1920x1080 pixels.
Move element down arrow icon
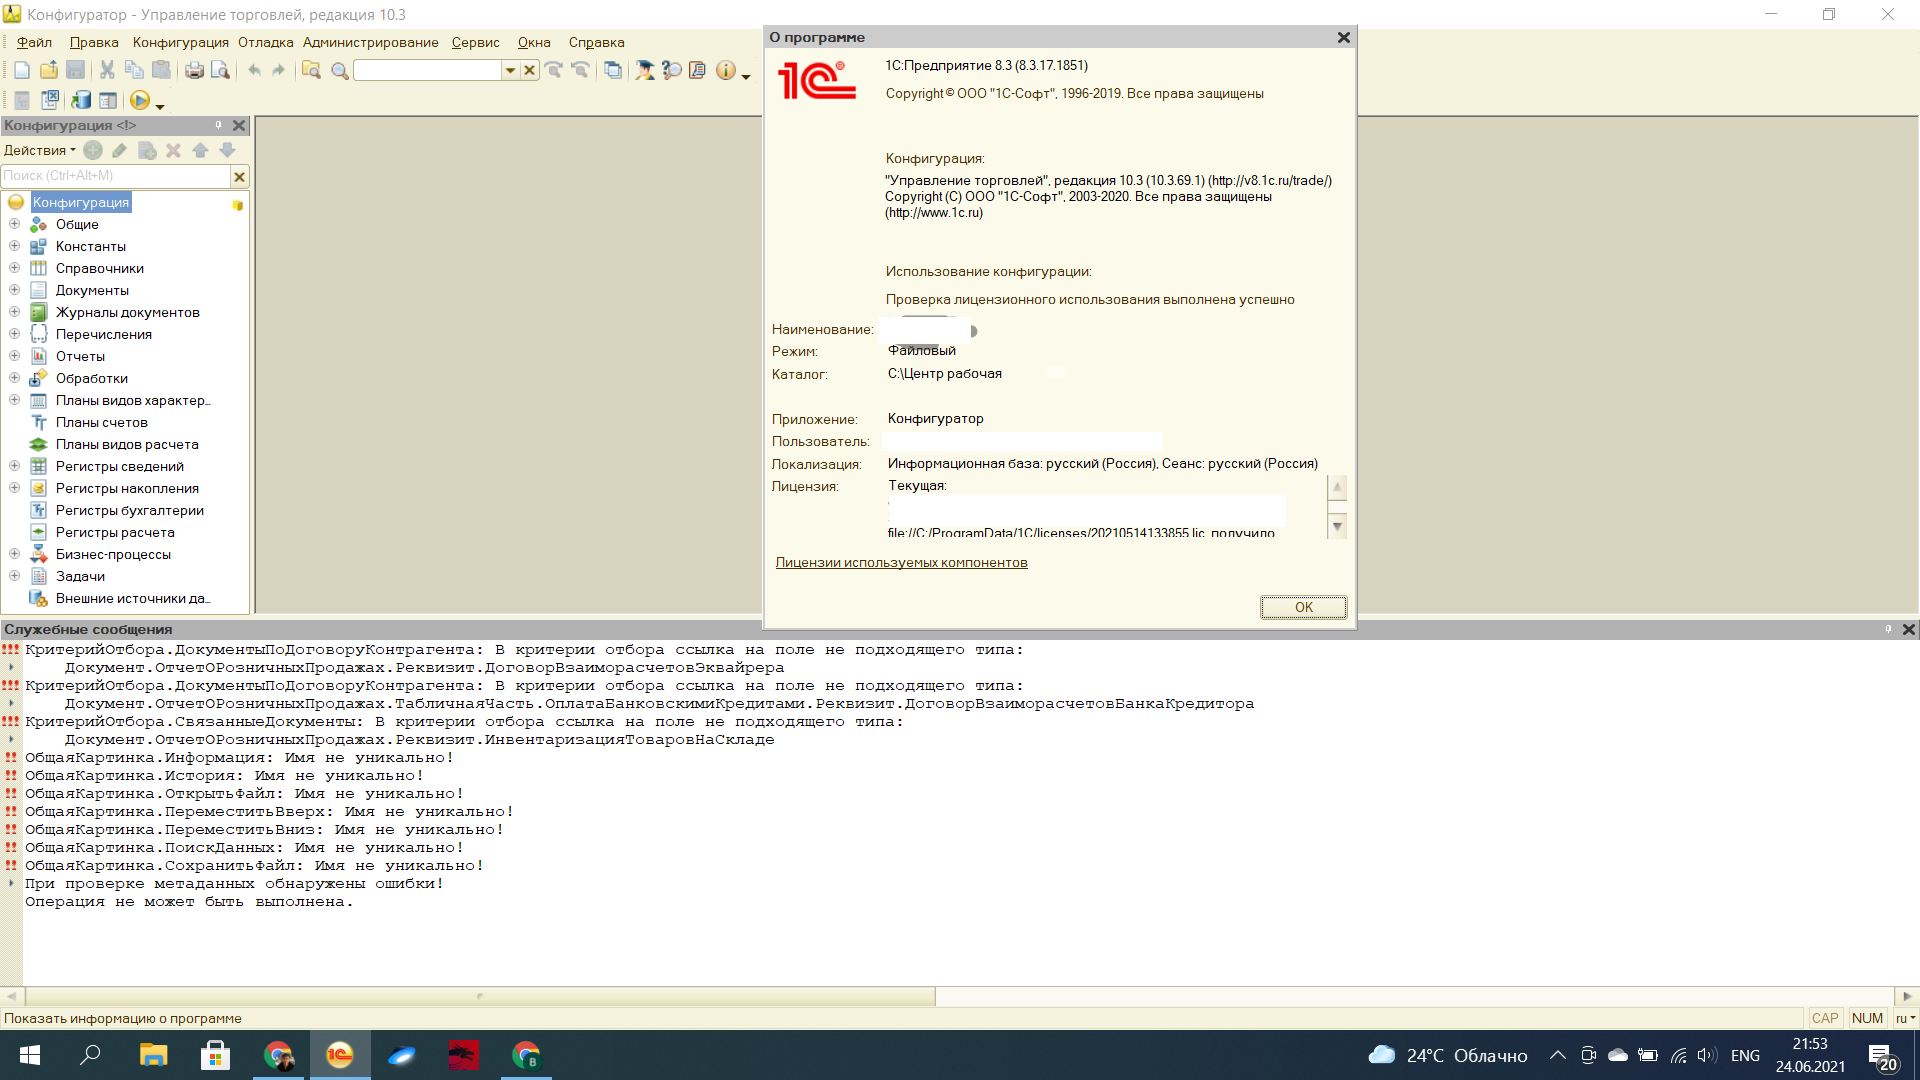click(x=227, y=150)
